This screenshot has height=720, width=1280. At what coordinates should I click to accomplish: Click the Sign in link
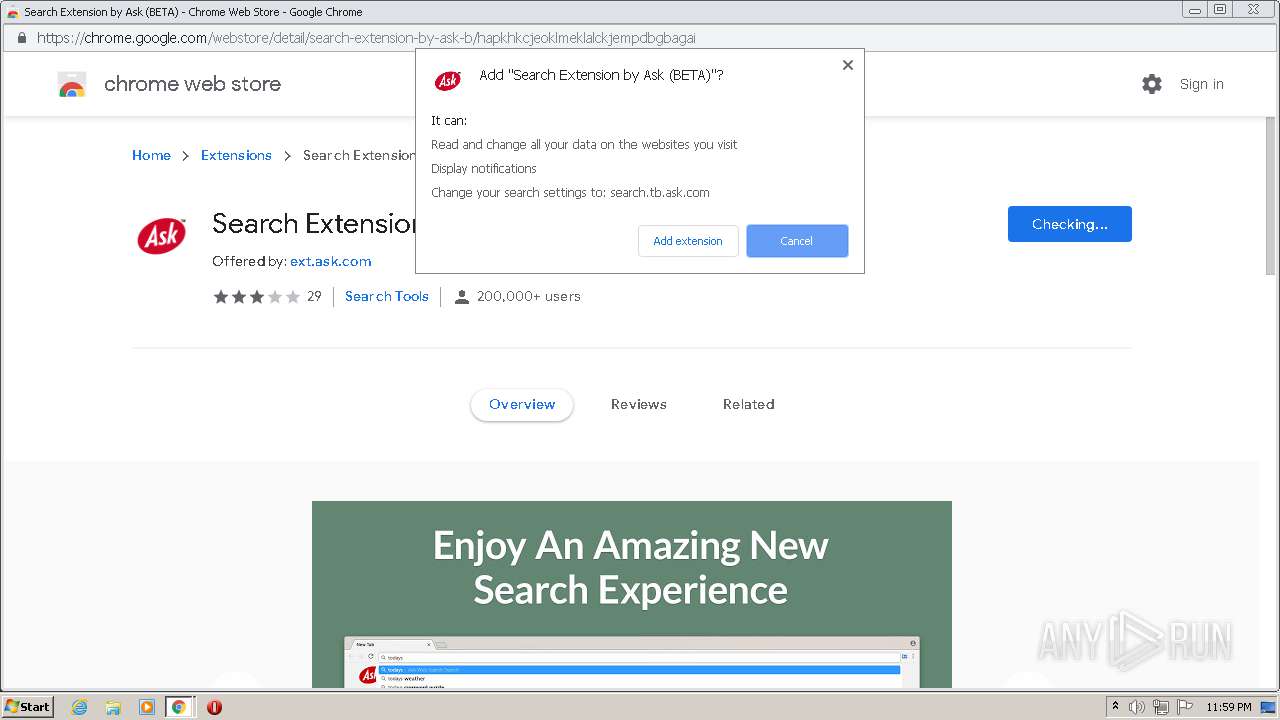coord(1201,84)
